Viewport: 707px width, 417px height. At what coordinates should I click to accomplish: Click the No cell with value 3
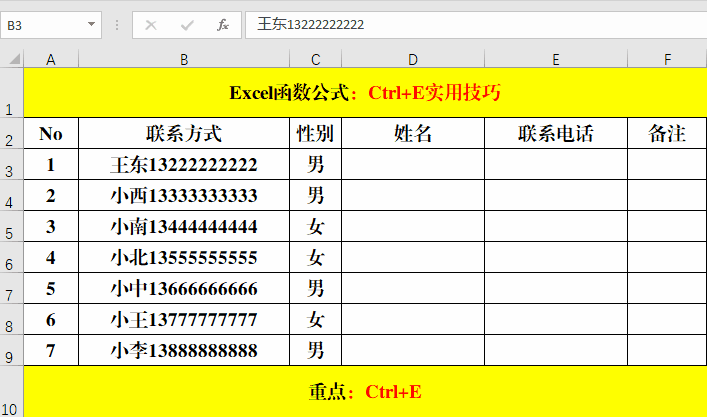coord(51,226)
